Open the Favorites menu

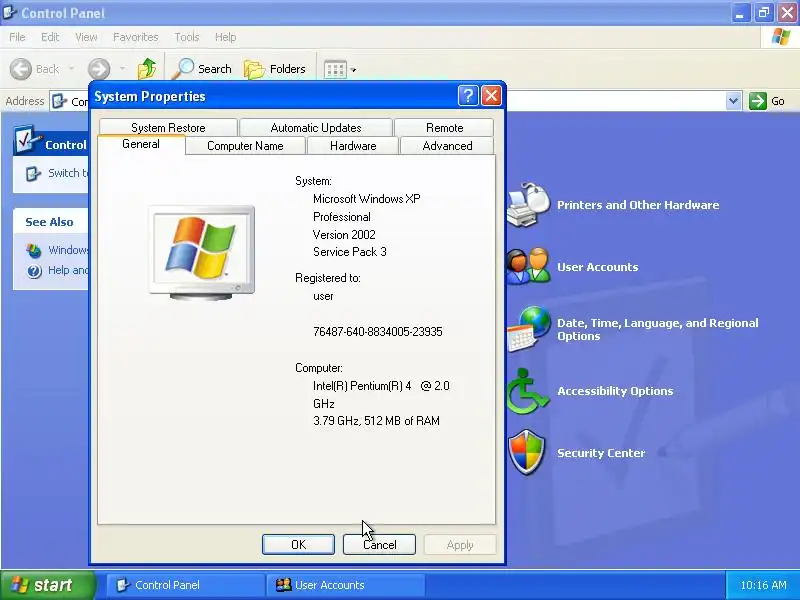pyautogui.click(x=136, y=37)
